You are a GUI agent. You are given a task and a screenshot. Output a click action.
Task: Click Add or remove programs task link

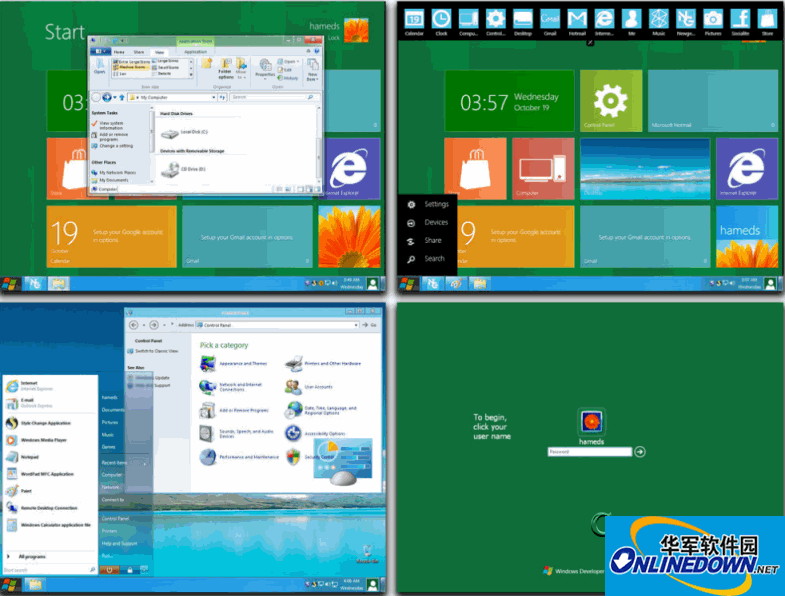pyautogui.click(x=110, y=137)
